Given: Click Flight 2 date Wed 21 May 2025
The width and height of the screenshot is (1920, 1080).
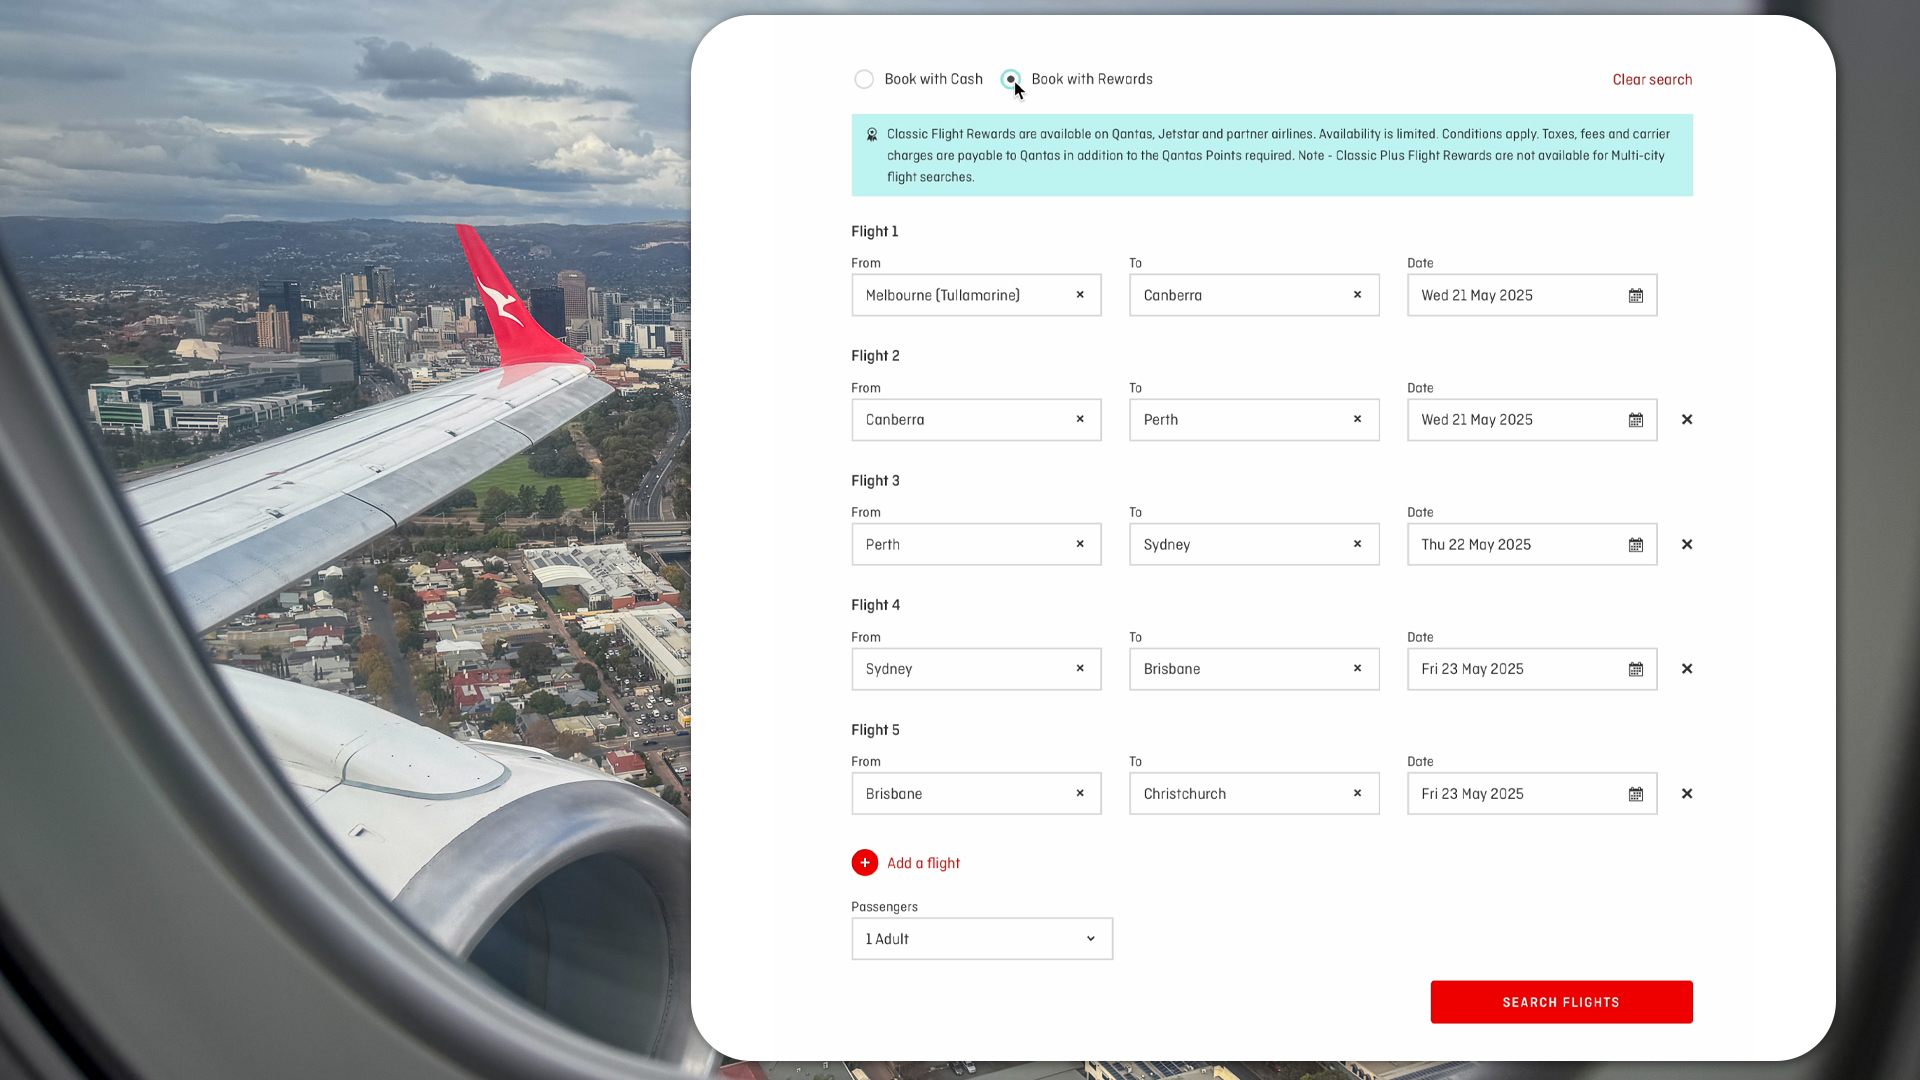Looking at the screenshot, I should [1532, 420].
